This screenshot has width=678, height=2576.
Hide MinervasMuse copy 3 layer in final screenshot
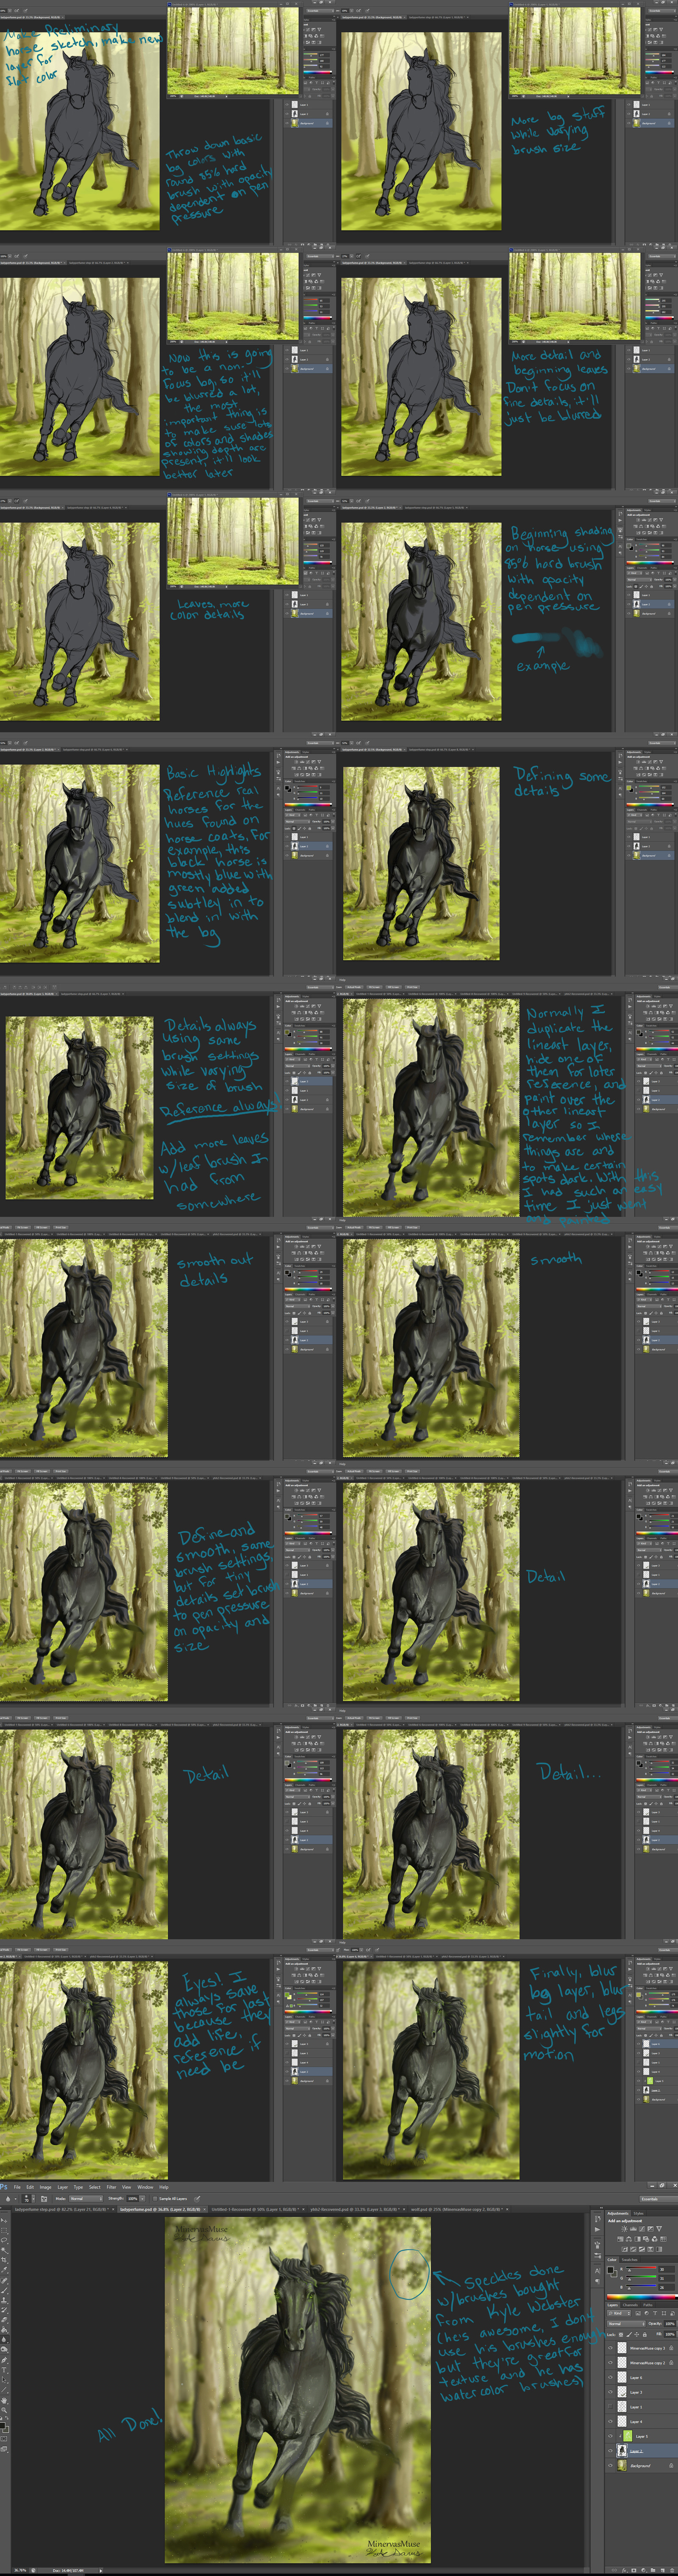(610, 2348)
